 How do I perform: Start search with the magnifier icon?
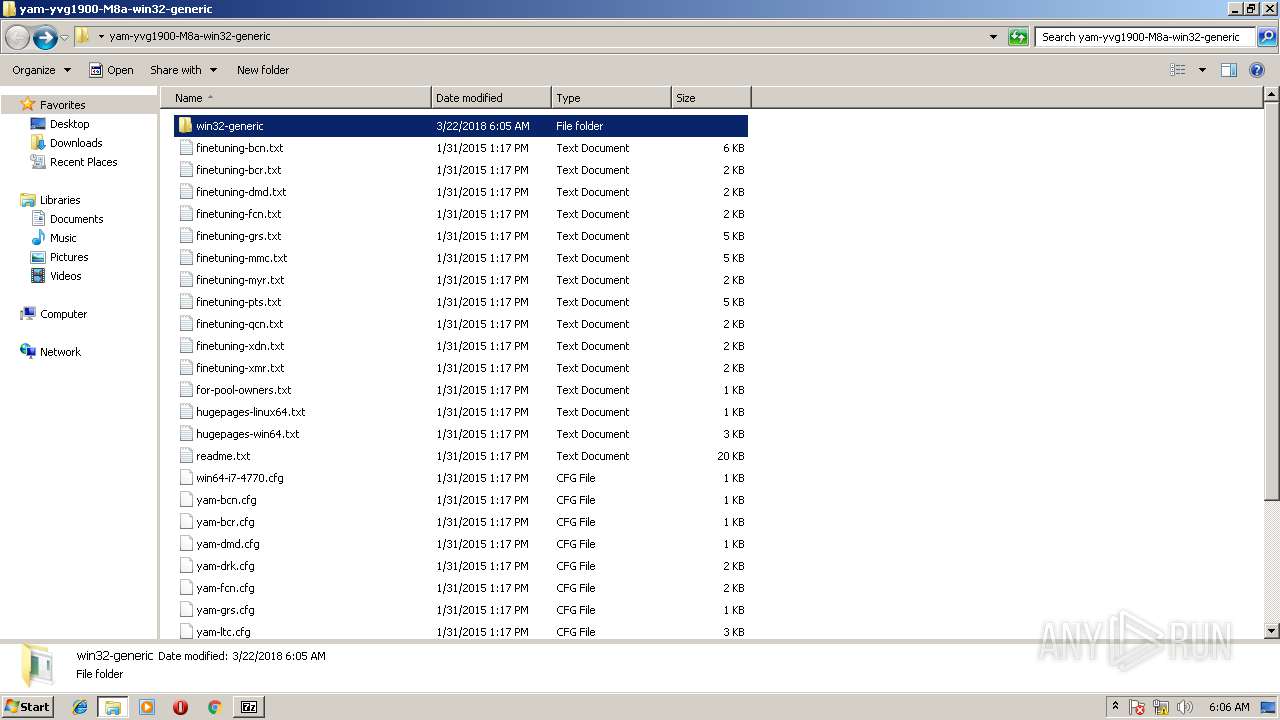pyautogui.click(x=1267, y=37)
